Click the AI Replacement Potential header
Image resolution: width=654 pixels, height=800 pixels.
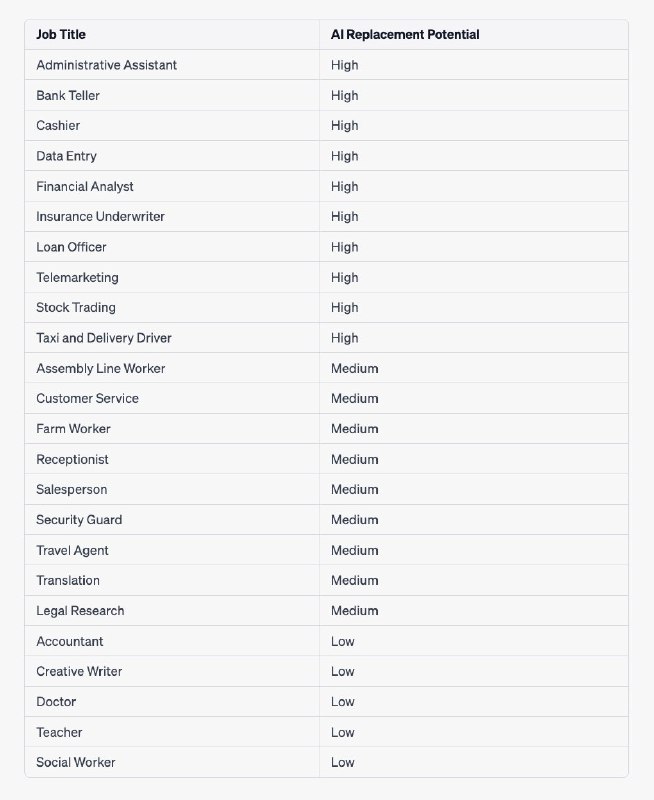click(x=405, y=35)
